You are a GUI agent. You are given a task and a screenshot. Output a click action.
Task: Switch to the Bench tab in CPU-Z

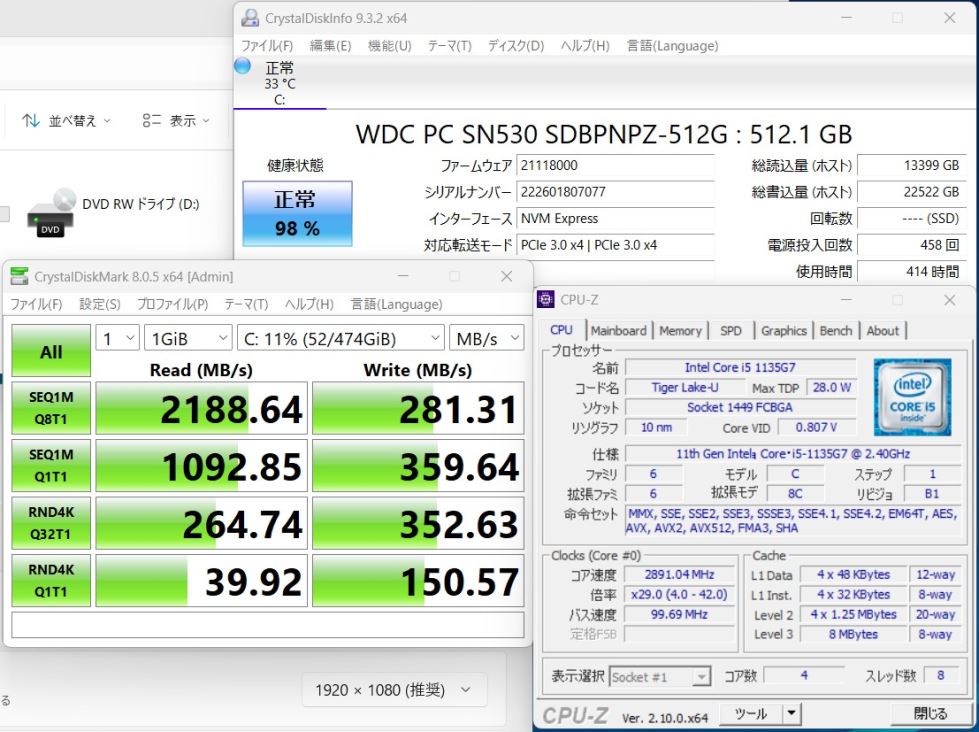click(x=836, y=330)
